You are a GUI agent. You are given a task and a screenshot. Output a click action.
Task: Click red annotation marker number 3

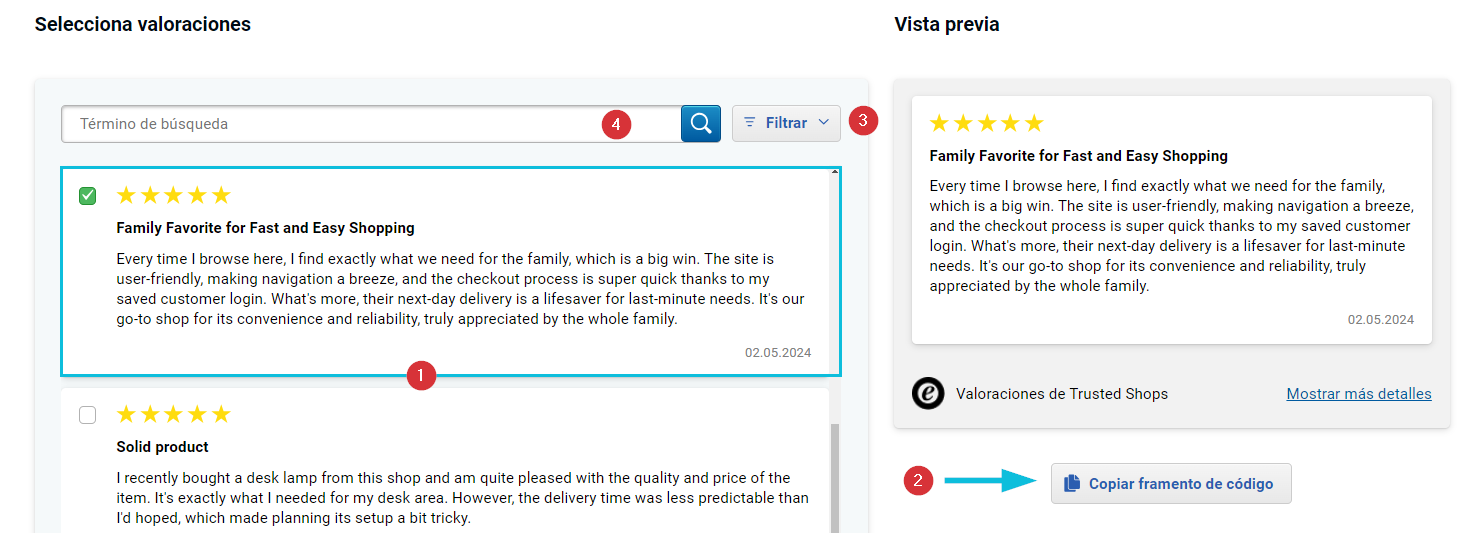point(863,121)
